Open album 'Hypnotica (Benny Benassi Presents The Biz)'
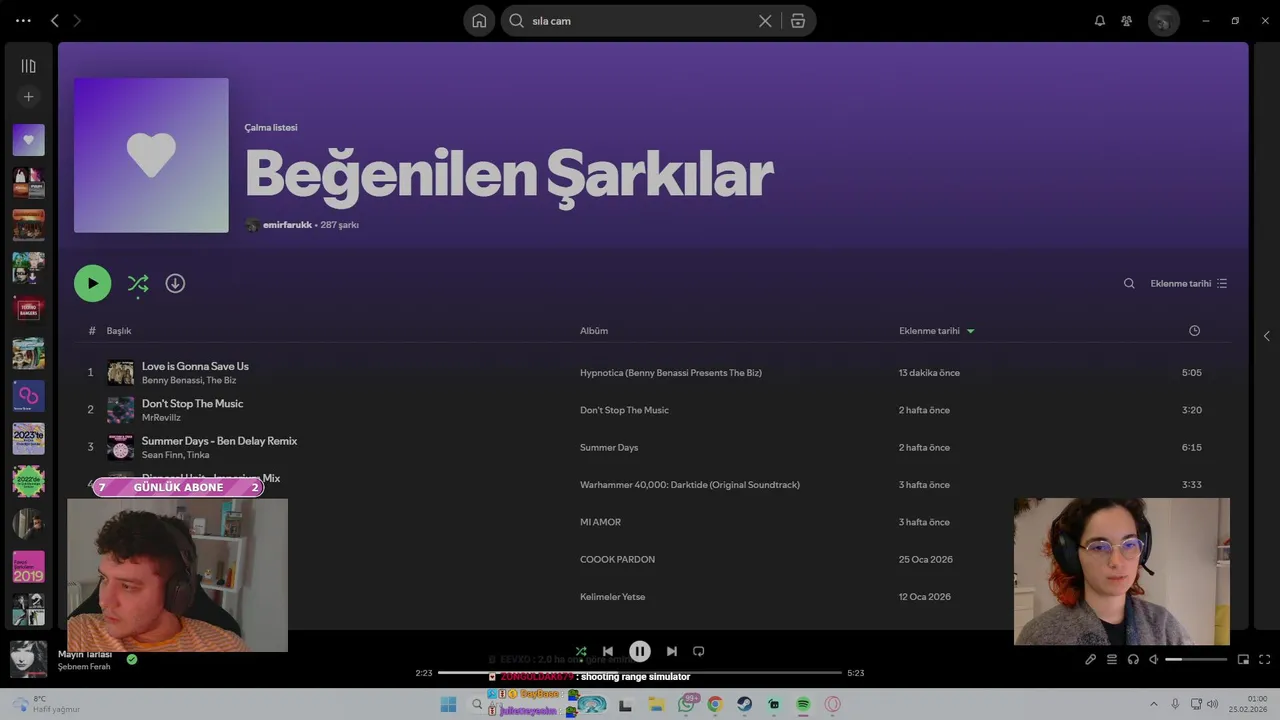Screen dimensions: 1280x720 pos(671,373)
